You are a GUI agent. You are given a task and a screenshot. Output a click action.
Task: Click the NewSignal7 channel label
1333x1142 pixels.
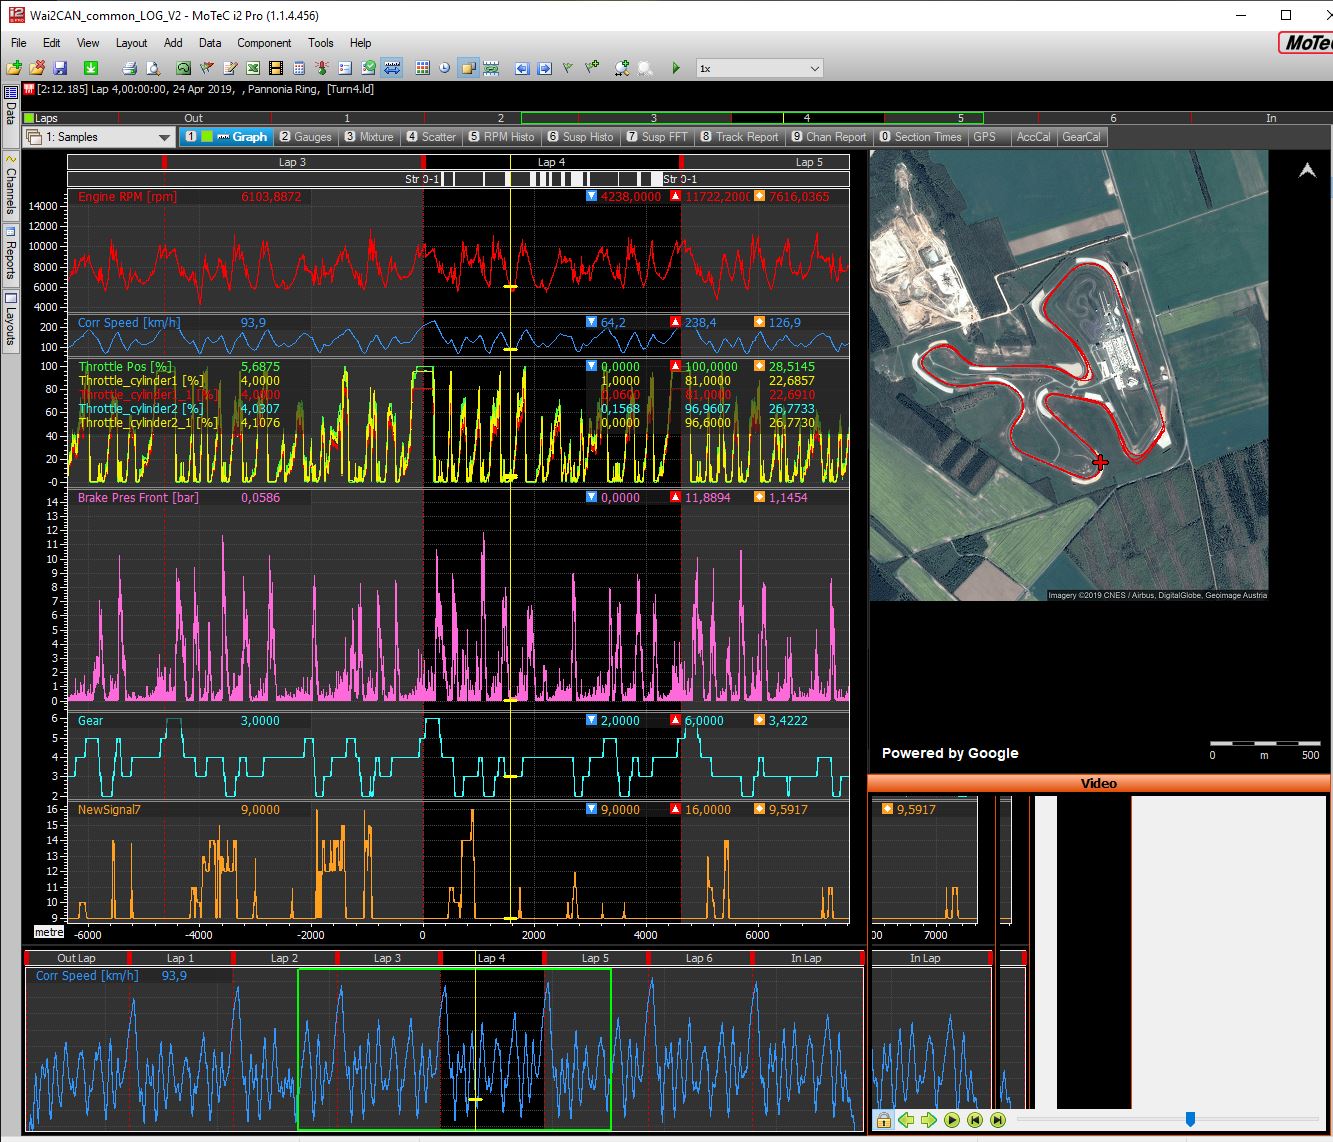[109, 810]
